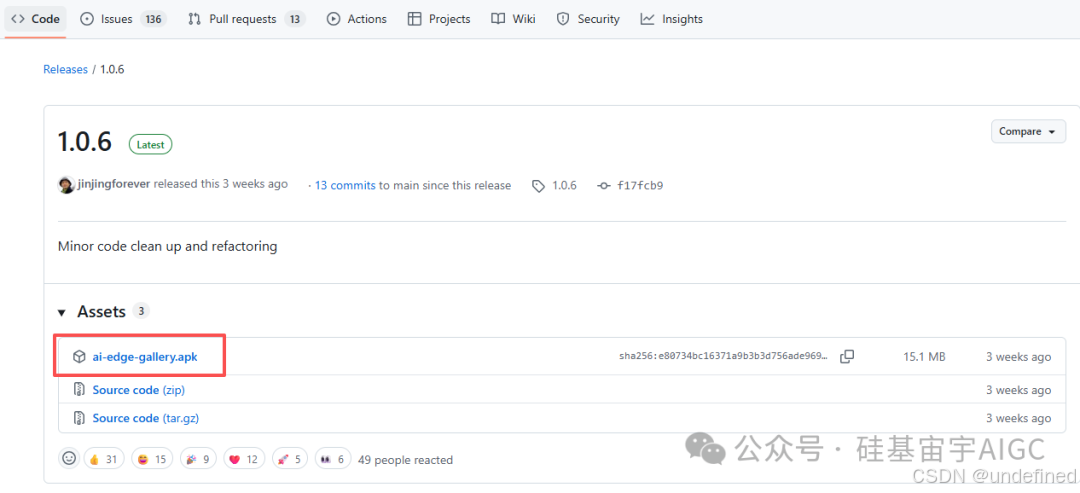Copy the sha256 checksum icon
The image size is (1080, 493).
pyautogui.click(x=847, y=357)
